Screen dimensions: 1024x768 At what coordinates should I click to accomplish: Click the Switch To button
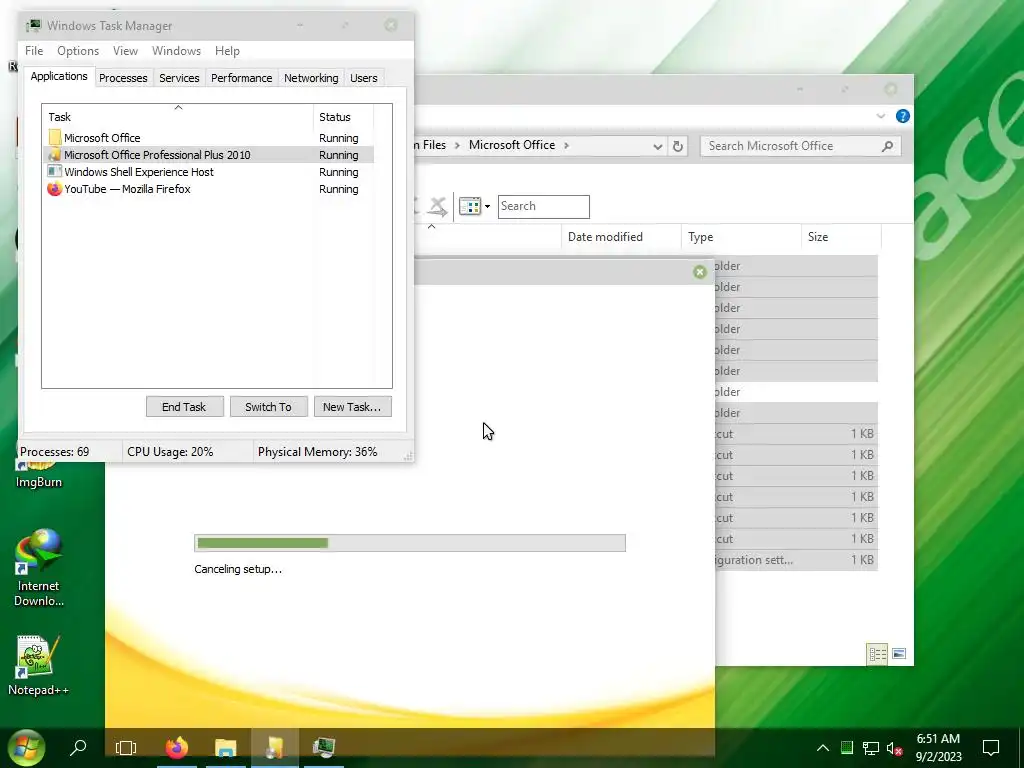pyautogui.click(x=268, y=407)
